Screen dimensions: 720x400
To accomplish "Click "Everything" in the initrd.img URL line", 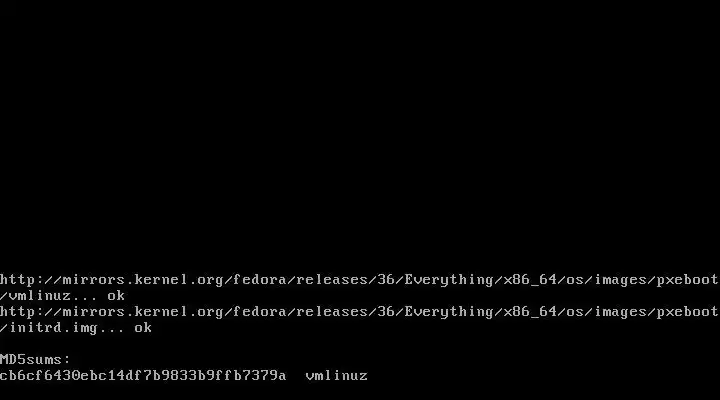I will pos(449,312).
